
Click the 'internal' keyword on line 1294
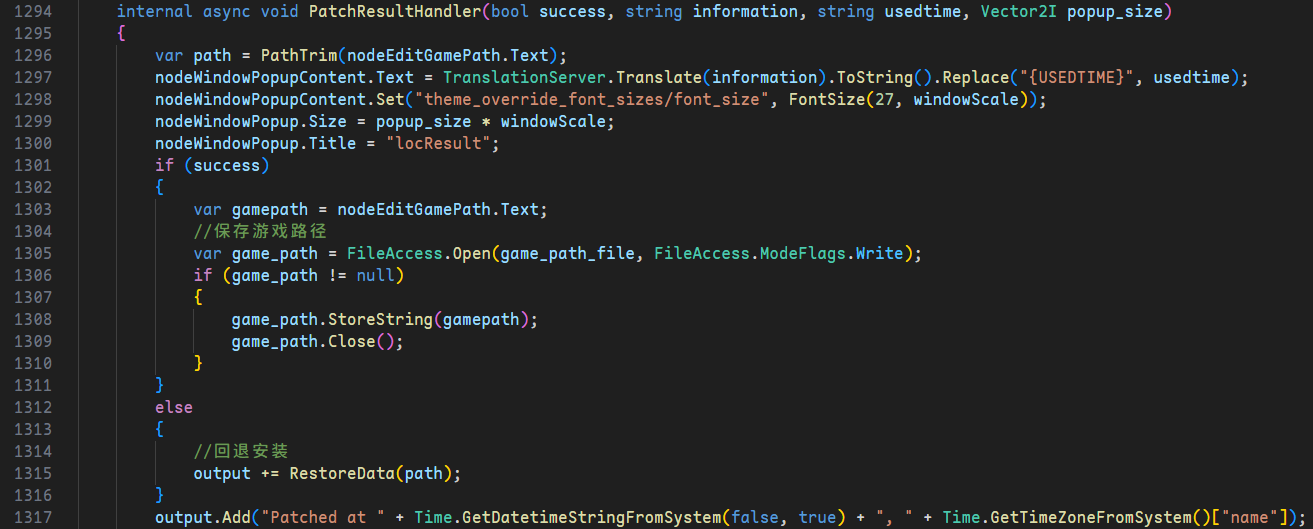coord(155,11)
